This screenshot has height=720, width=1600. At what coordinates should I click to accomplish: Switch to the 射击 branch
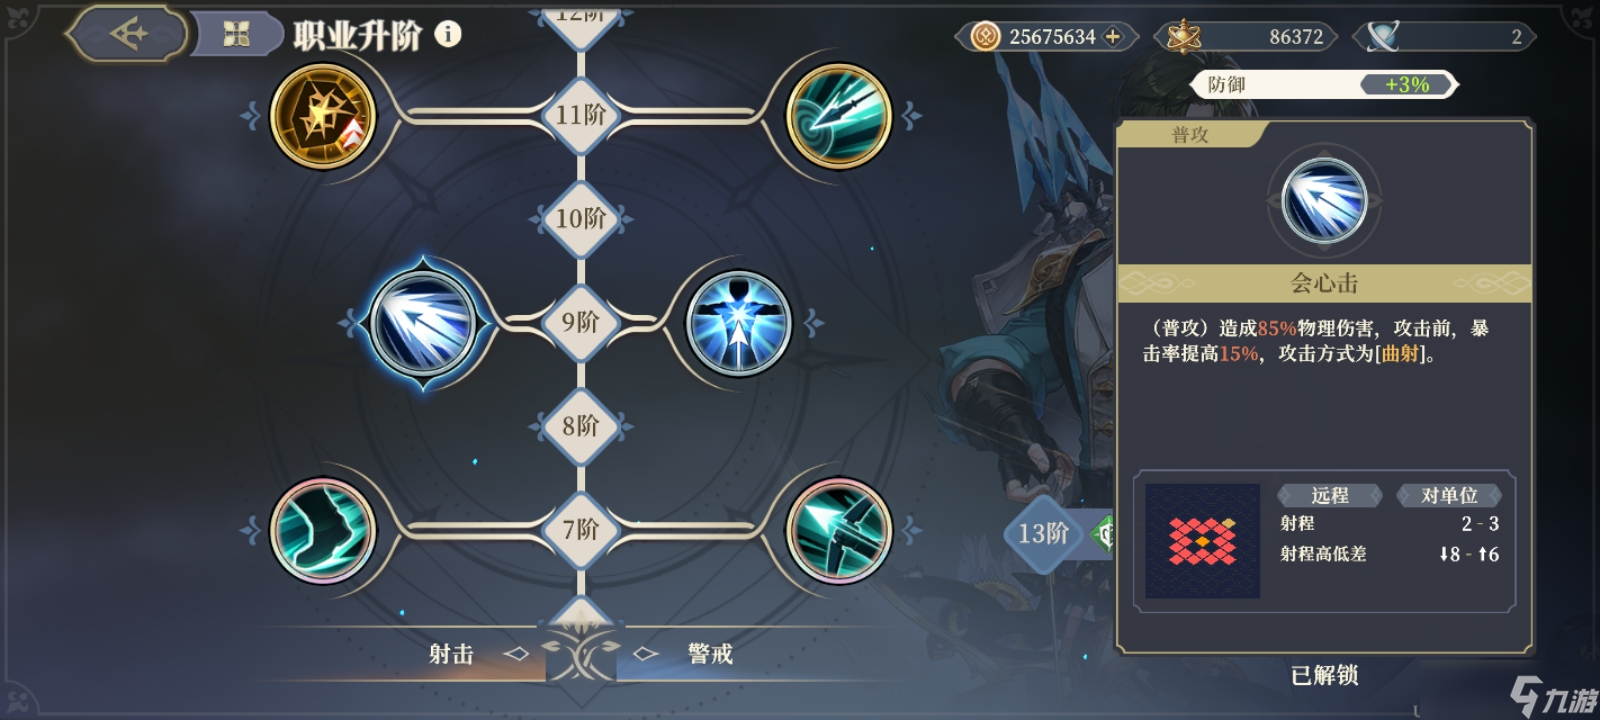pos(451,654)
